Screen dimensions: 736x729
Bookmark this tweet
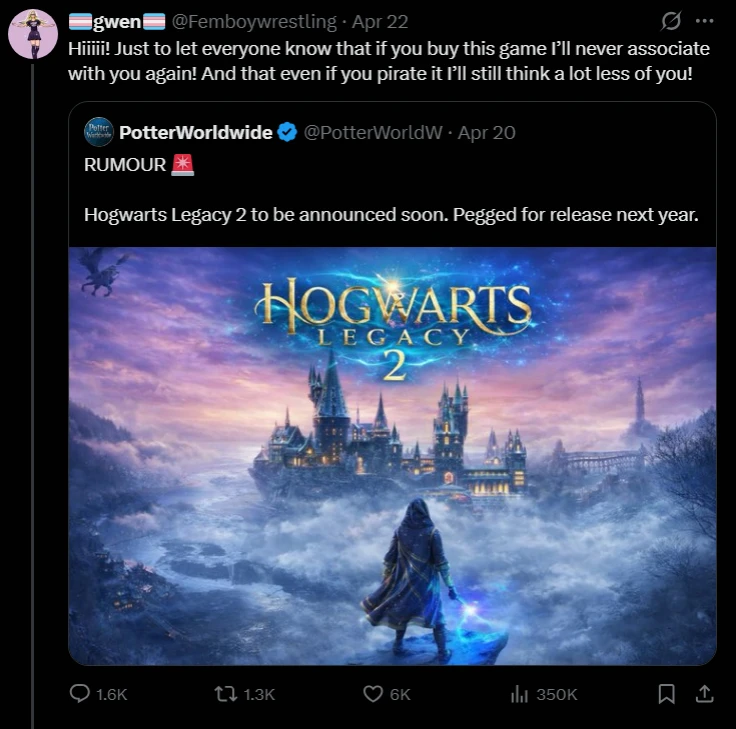click(667, 693)
